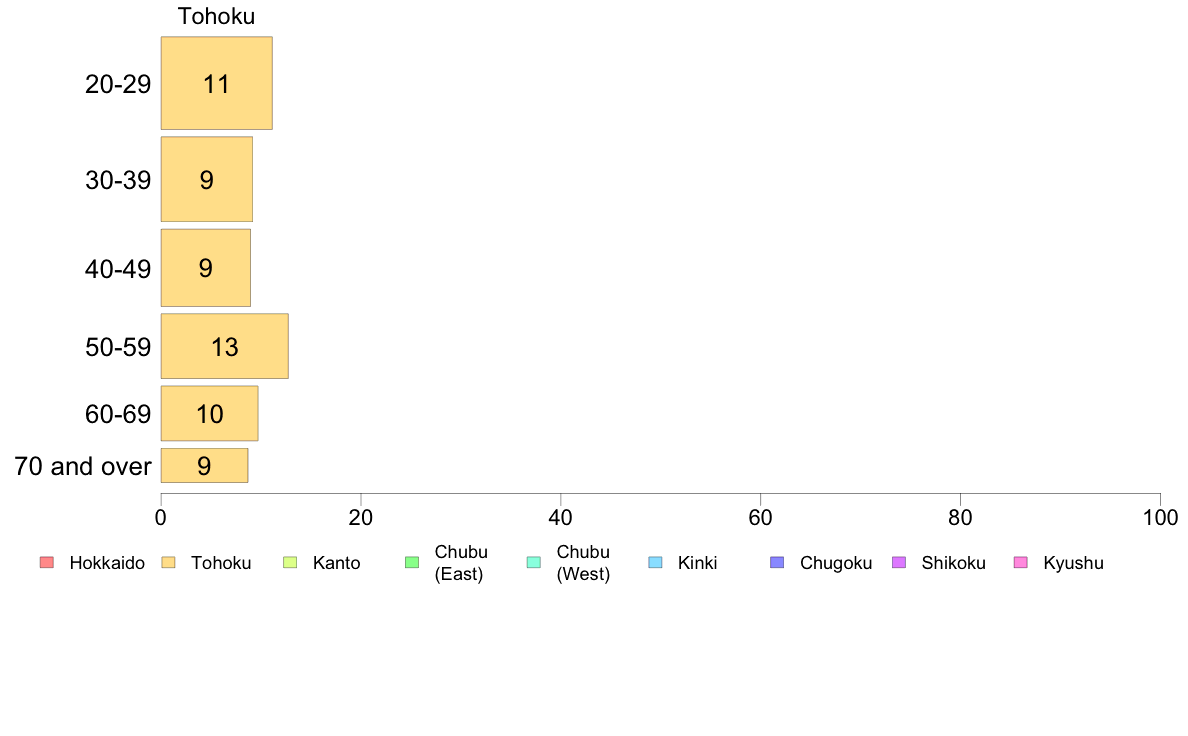Click the Shikoku legend swatch

[899, 562]
